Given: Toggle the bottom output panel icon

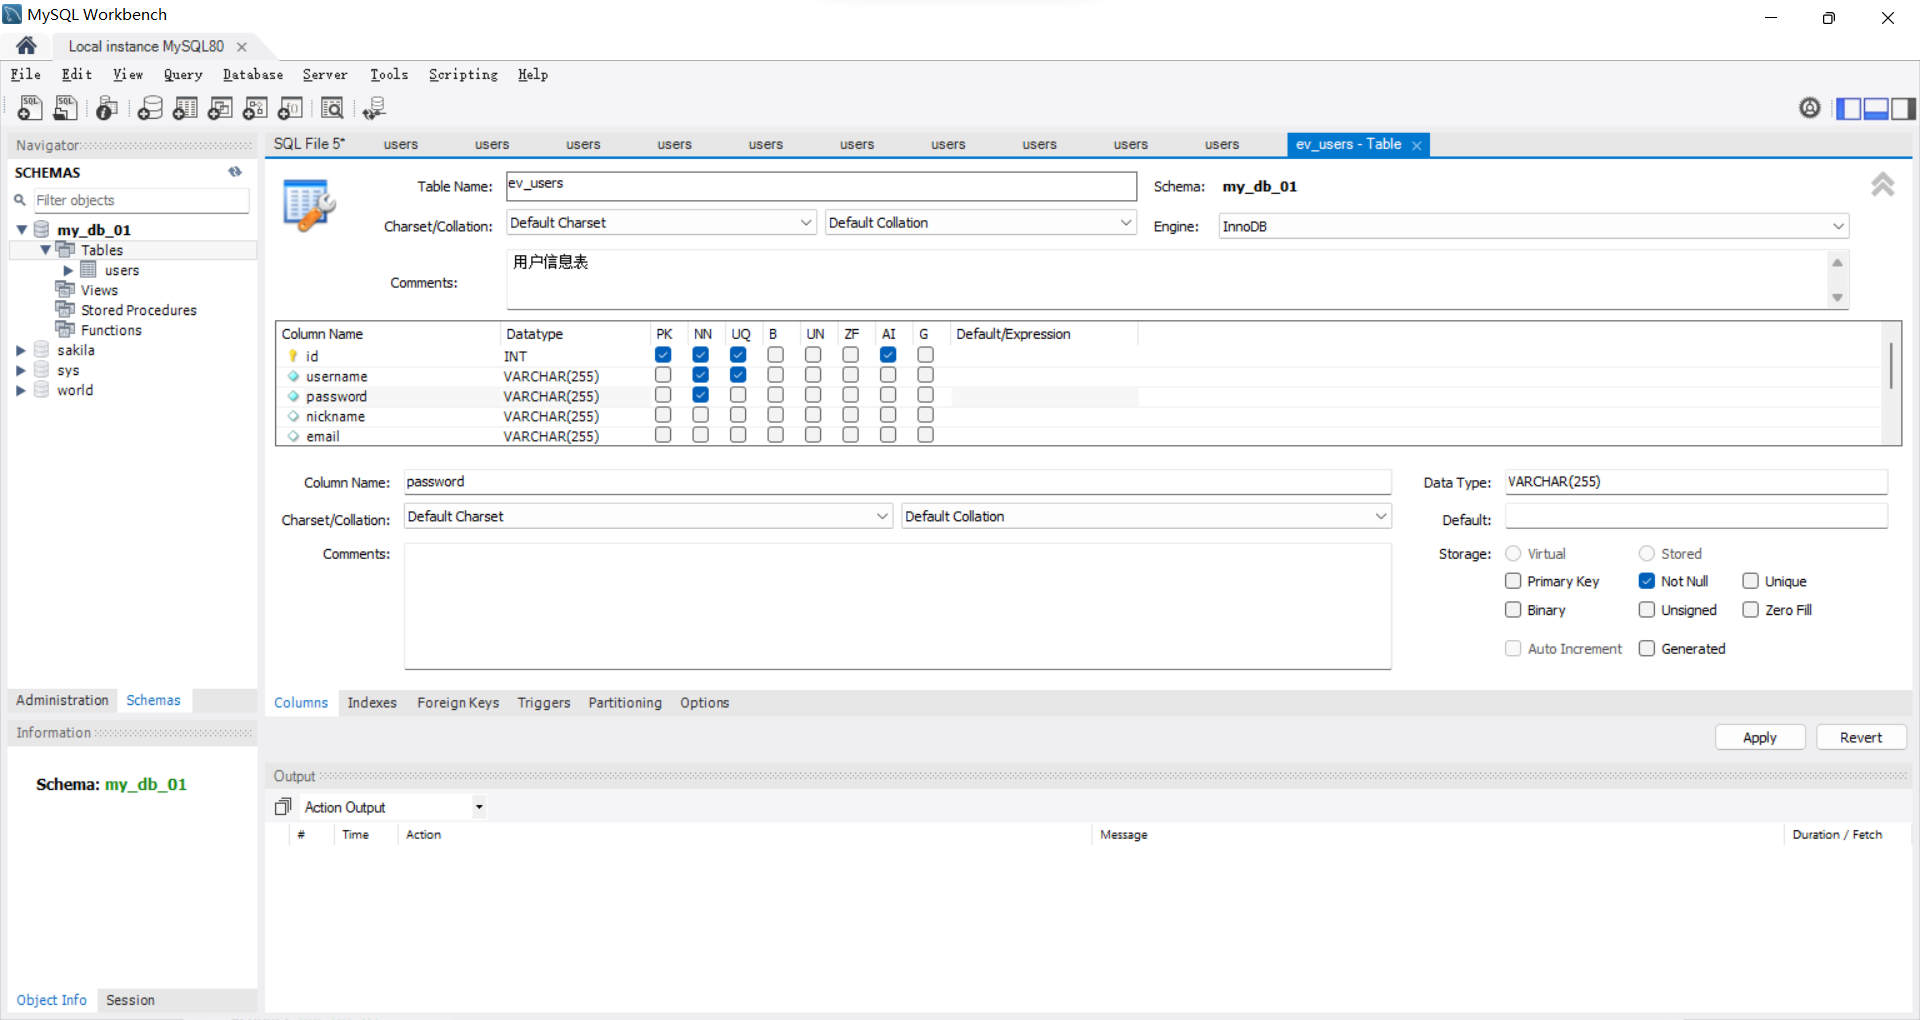Looking at the screenshot, I should (1876, 108).
